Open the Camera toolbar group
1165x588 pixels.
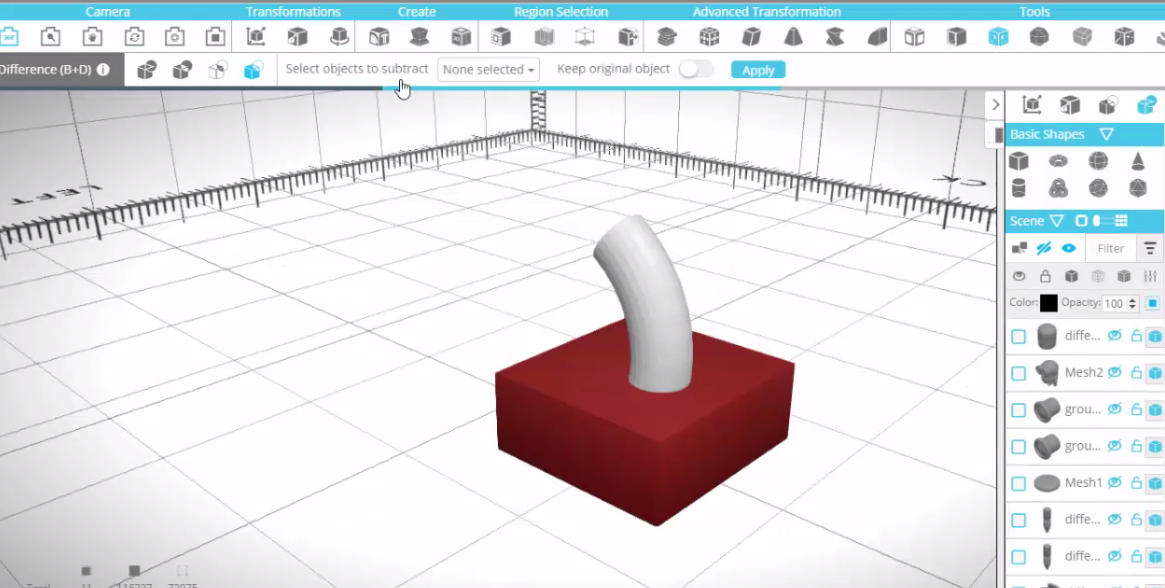coord(108,12)
